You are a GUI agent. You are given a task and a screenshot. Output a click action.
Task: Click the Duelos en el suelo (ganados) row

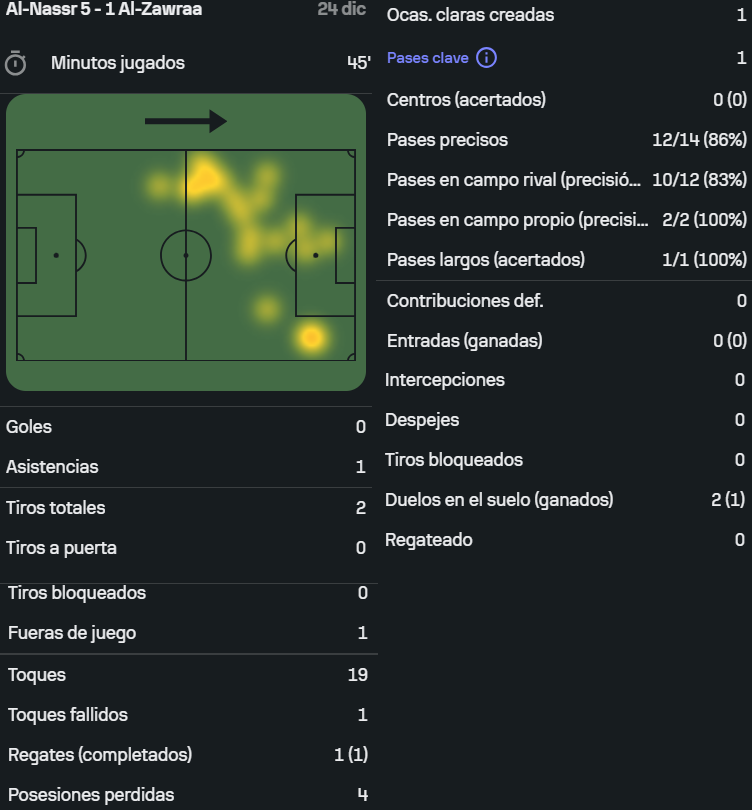point(566,500)
